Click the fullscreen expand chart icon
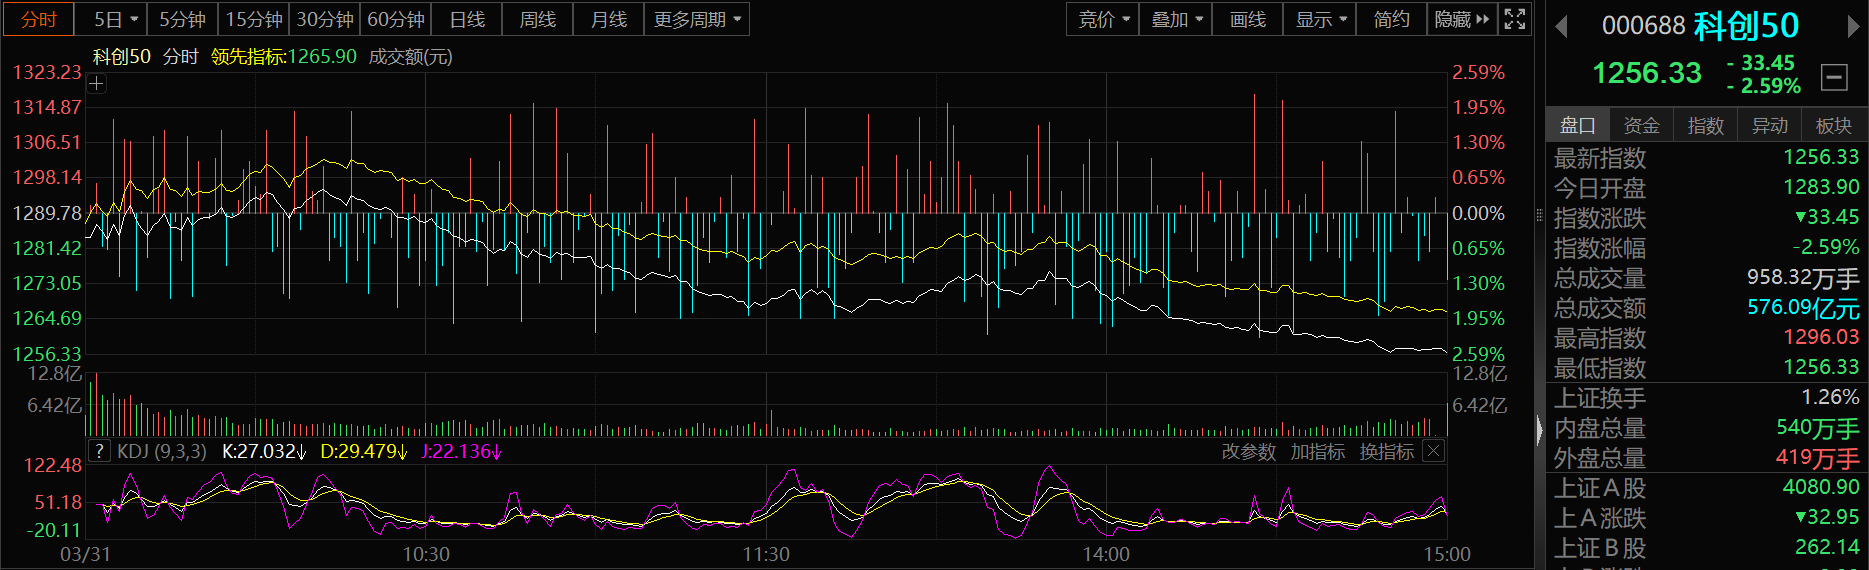1869x570 pixels. point(1514,19)
